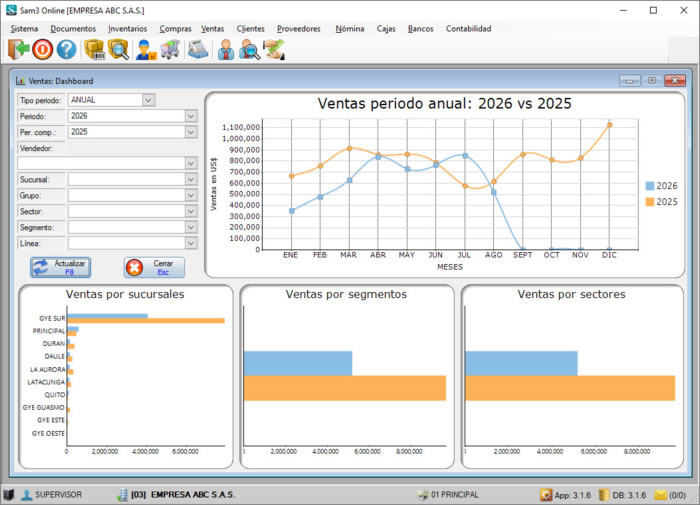Click the mail envelope icon in status bar
This screenshot has height=505, width=700.
[x=660, y=495]
